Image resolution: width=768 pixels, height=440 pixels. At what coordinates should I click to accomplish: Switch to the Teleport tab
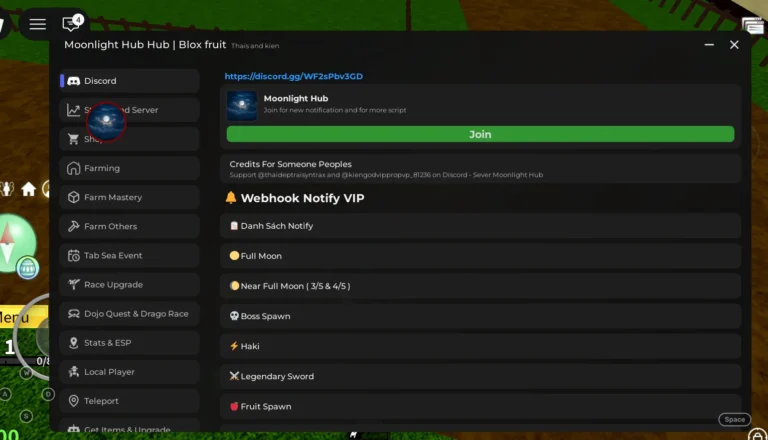pyautogui.click(x=129, y=401)
